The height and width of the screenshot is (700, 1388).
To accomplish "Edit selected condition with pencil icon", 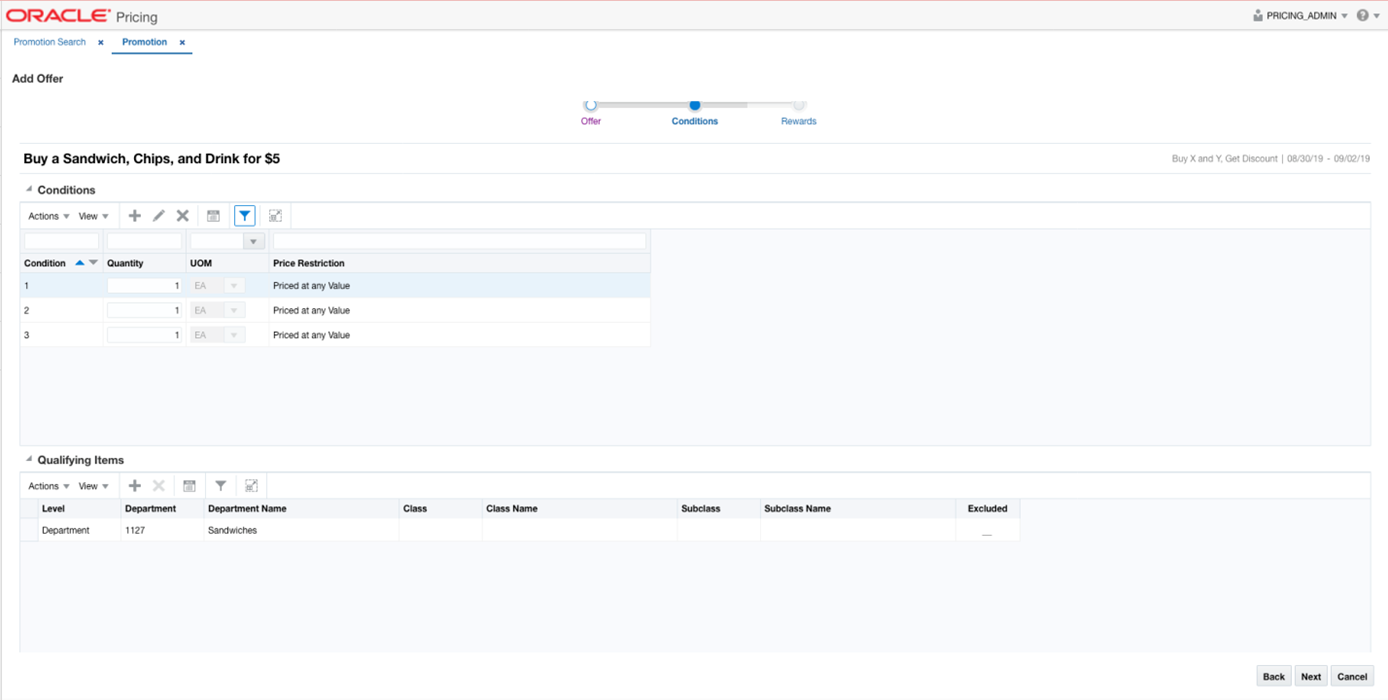I will (x=158, y=216).
